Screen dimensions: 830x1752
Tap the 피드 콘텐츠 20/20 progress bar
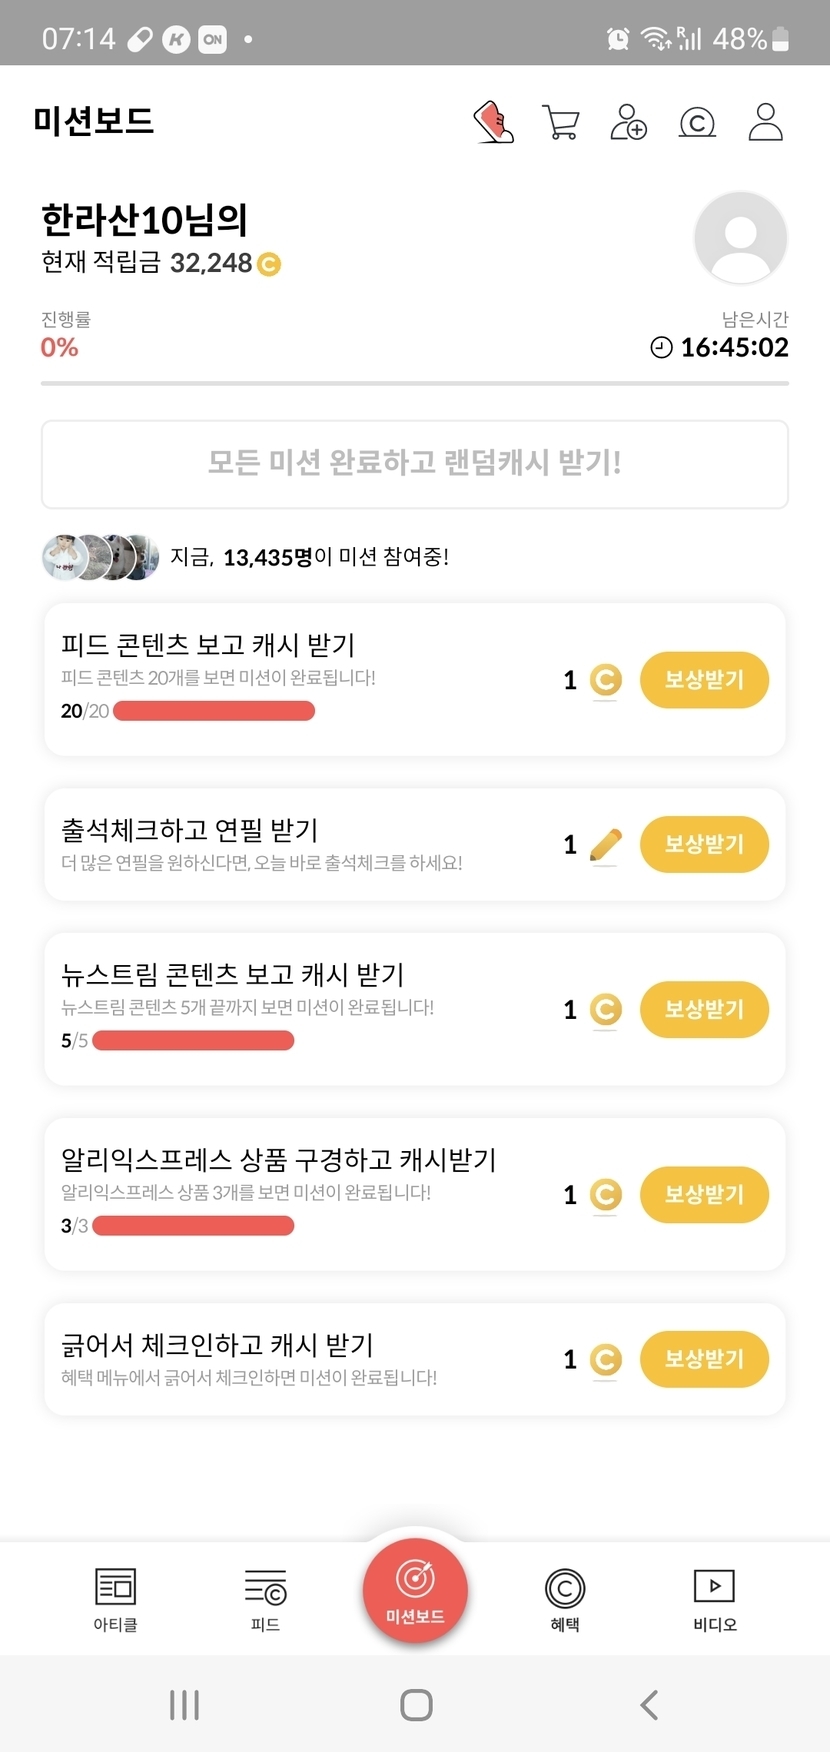point(214,711)
